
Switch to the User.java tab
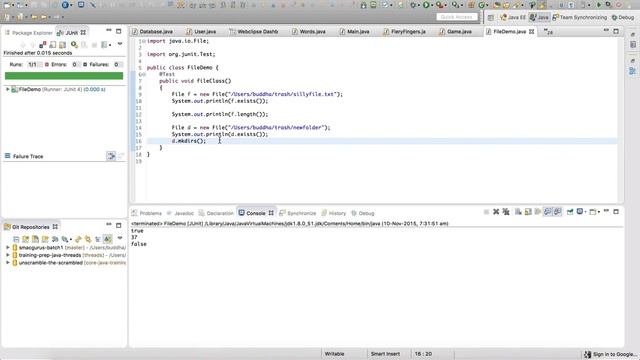201,31
